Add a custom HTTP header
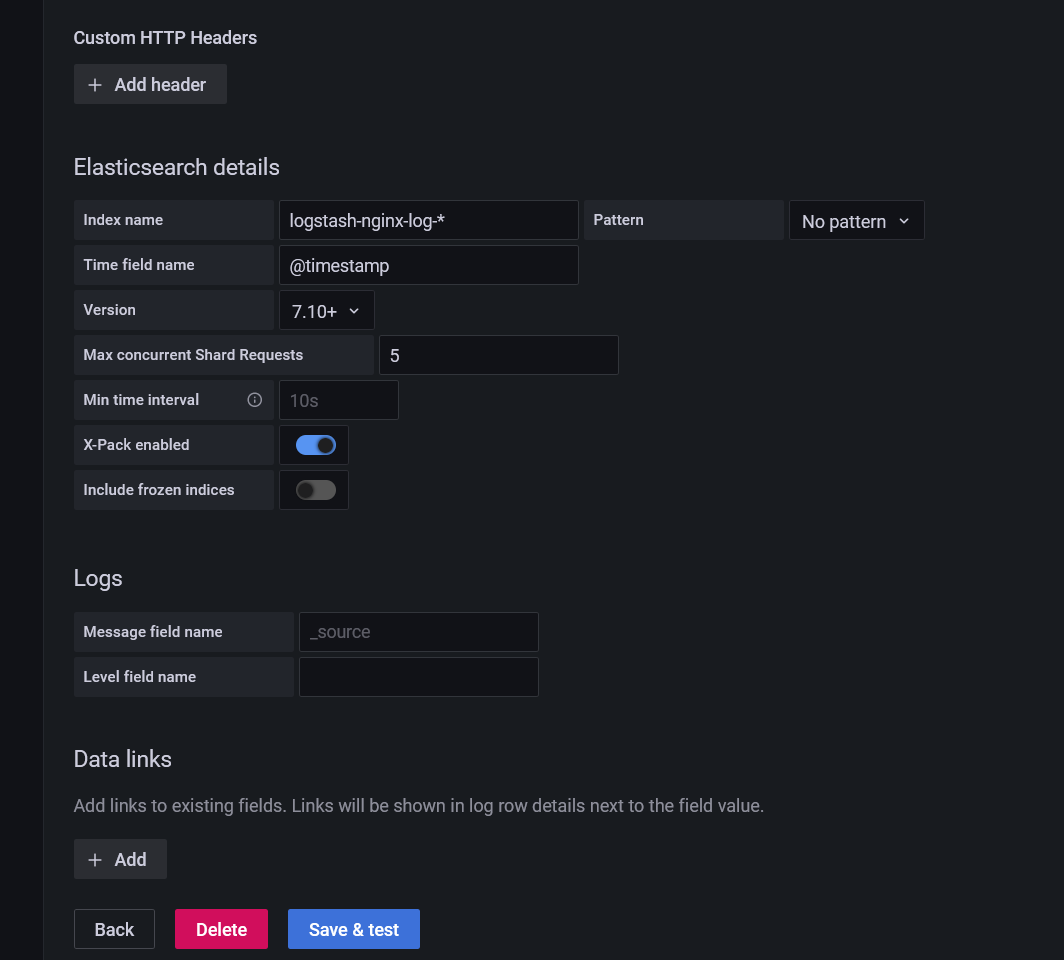This screenshot has height=960, width=1064. (x=150, y=85)
